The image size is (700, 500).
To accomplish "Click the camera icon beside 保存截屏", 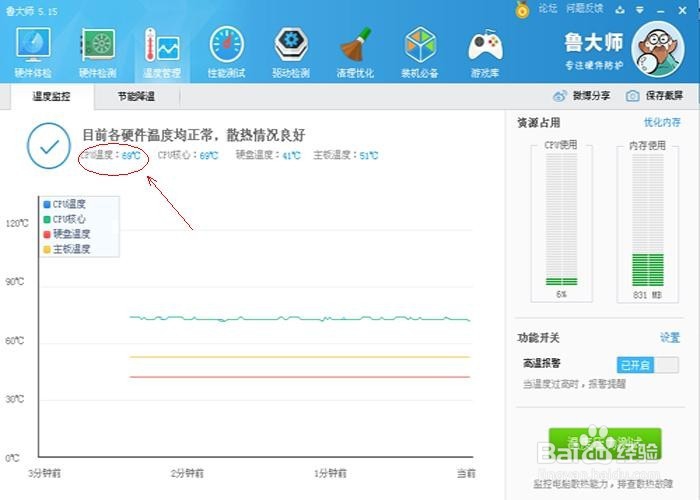I will click(x=632, y=96).
